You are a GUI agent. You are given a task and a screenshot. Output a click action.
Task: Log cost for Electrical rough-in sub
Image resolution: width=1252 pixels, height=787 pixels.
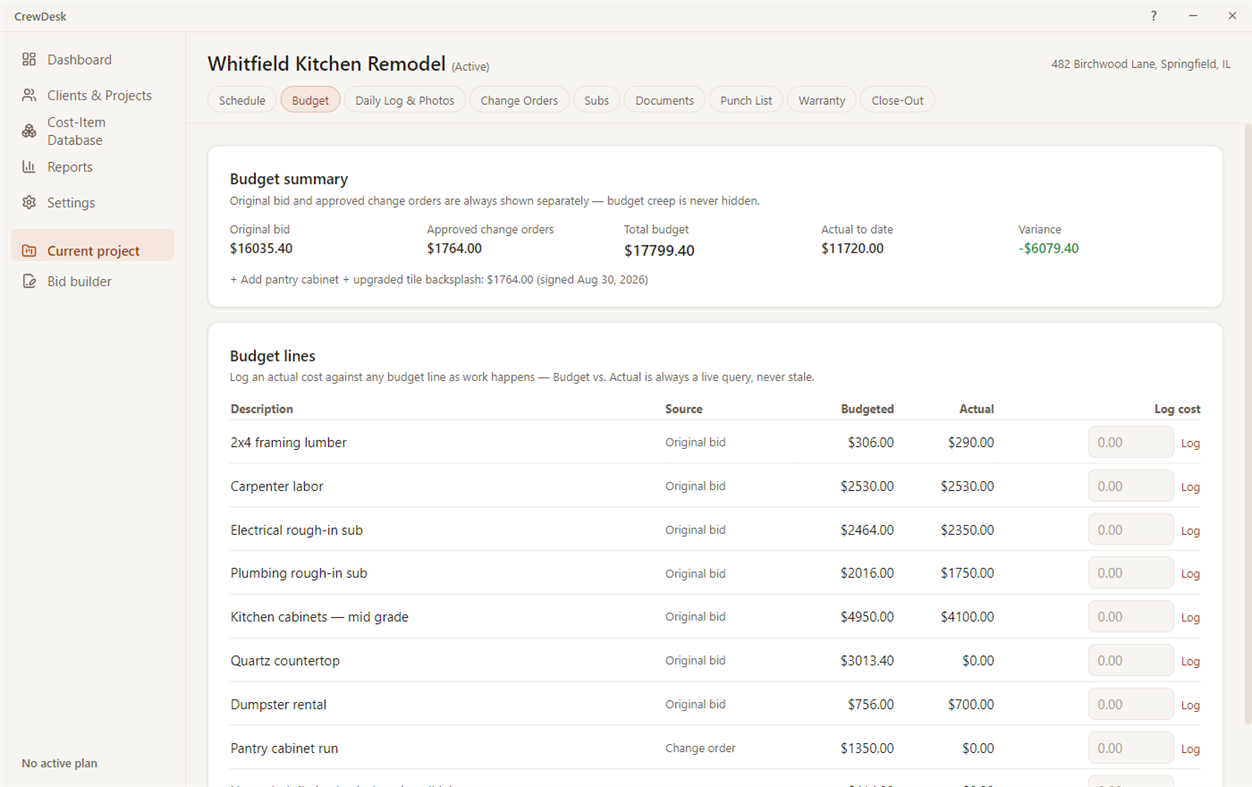click(1190, 530)
